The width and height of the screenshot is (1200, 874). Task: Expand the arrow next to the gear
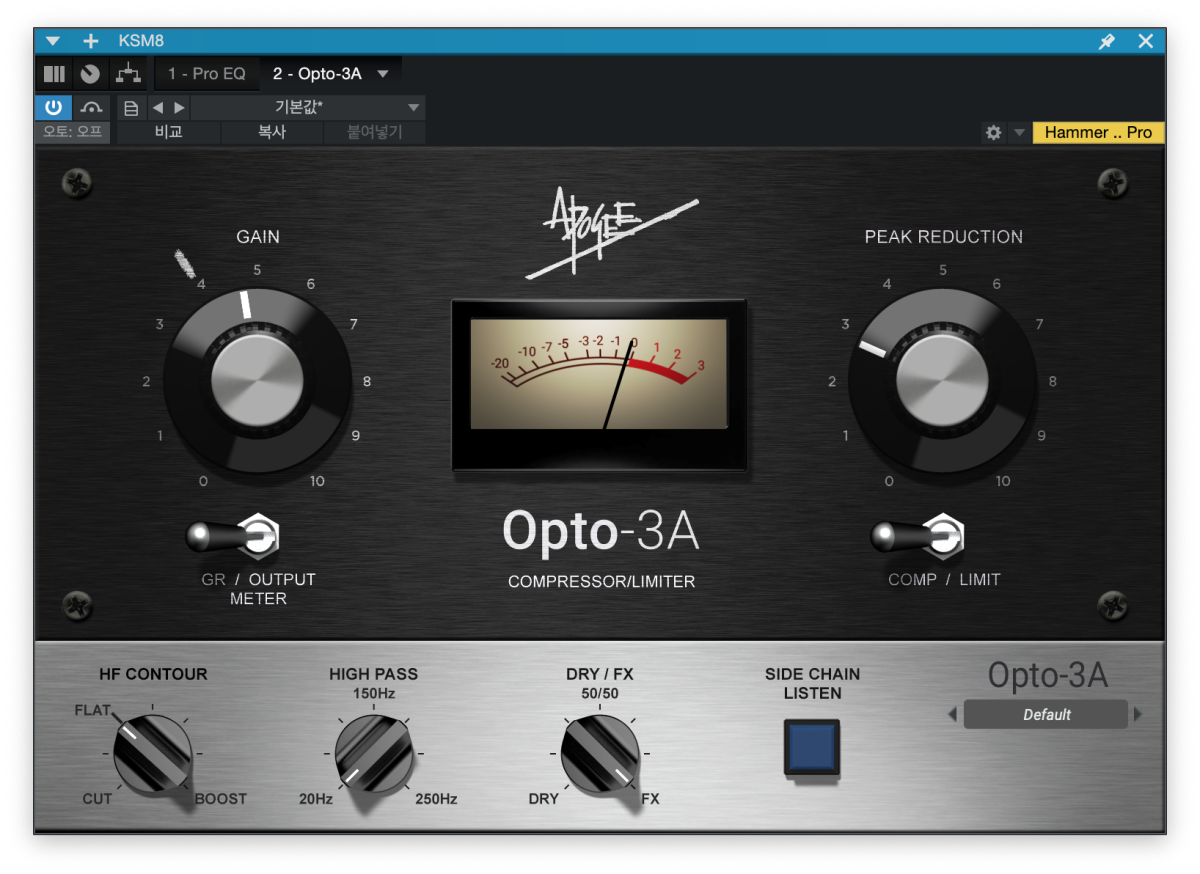coord(1018,132)
